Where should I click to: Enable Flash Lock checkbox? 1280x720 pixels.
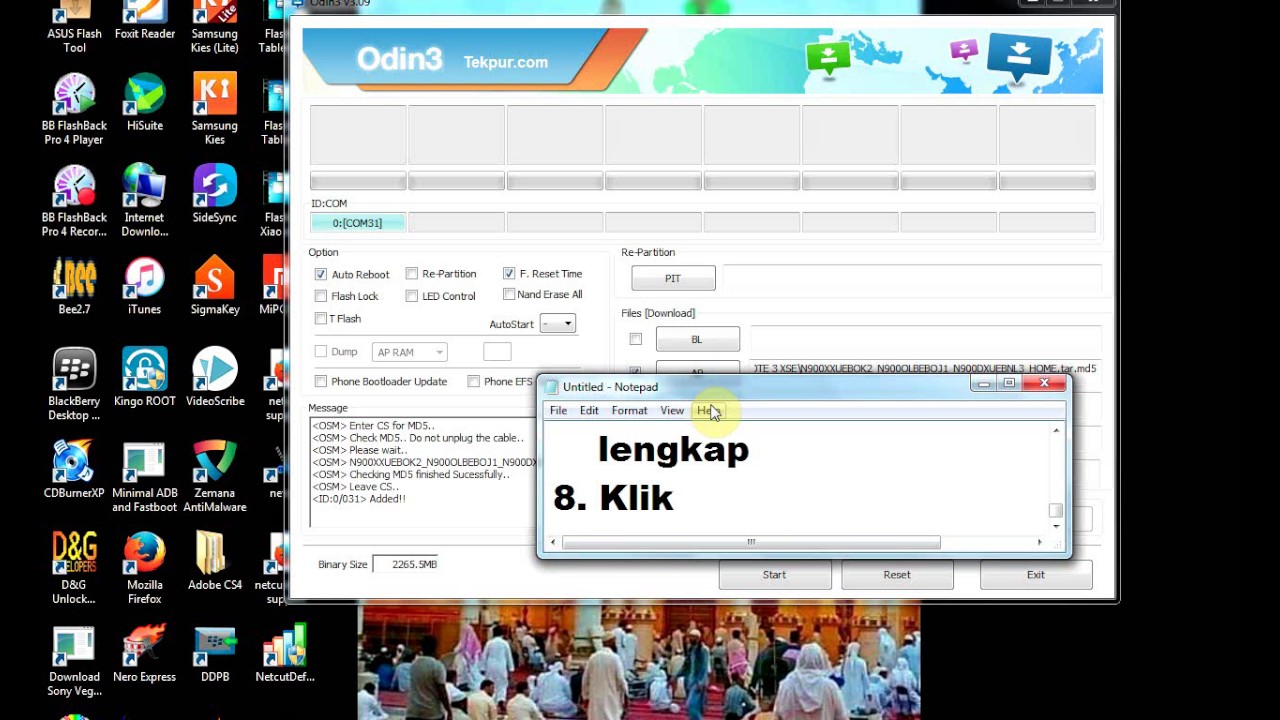(321, 296)
